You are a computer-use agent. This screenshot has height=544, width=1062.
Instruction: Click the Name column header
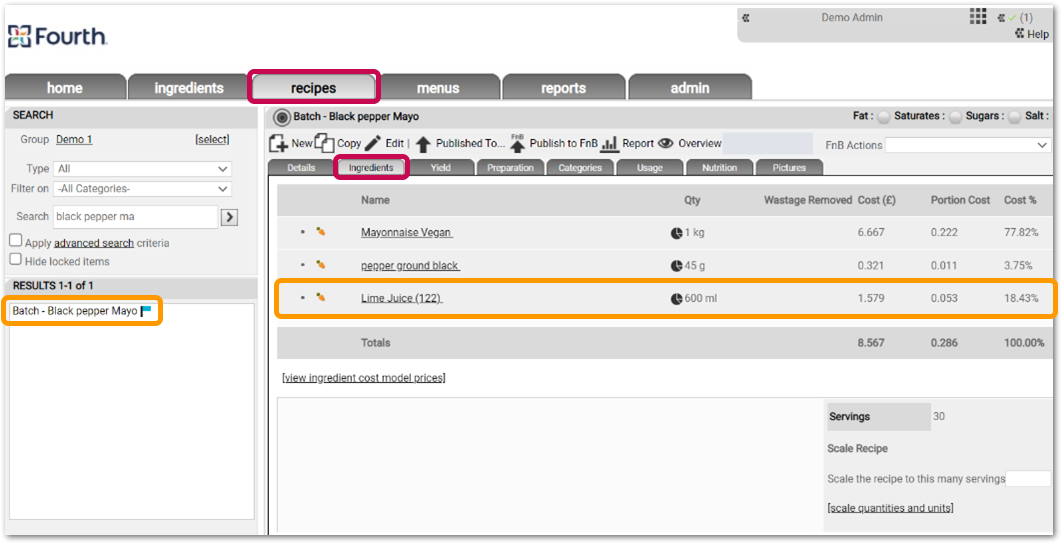[375, 200]
